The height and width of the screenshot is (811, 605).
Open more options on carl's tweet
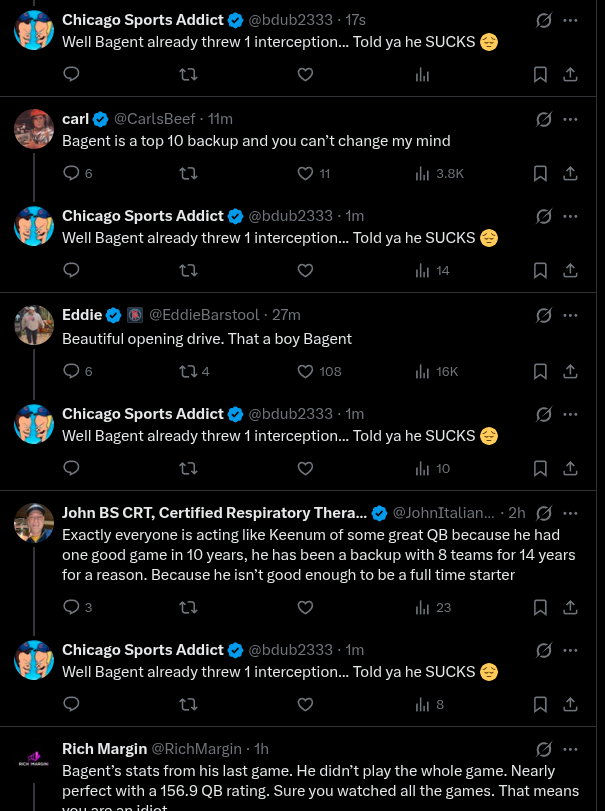tap(570, 119)
